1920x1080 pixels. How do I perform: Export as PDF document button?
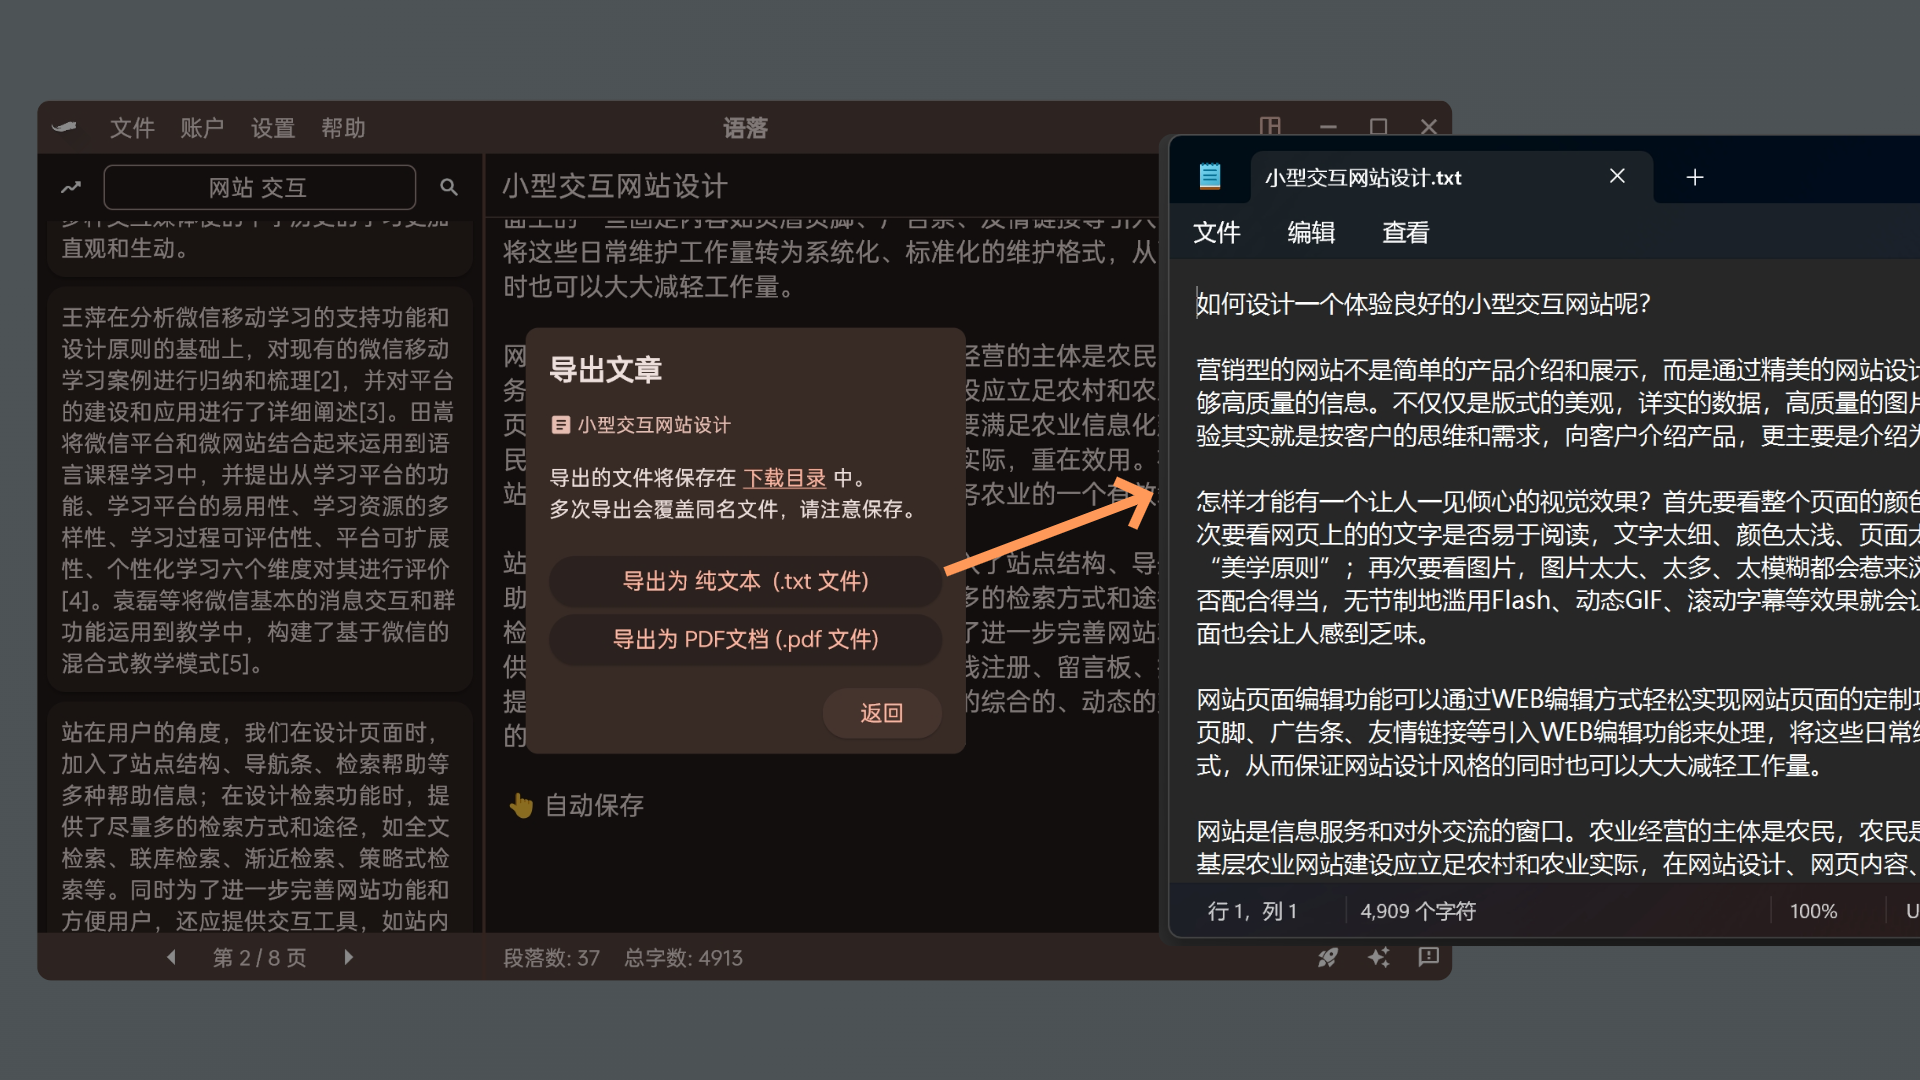745,639
